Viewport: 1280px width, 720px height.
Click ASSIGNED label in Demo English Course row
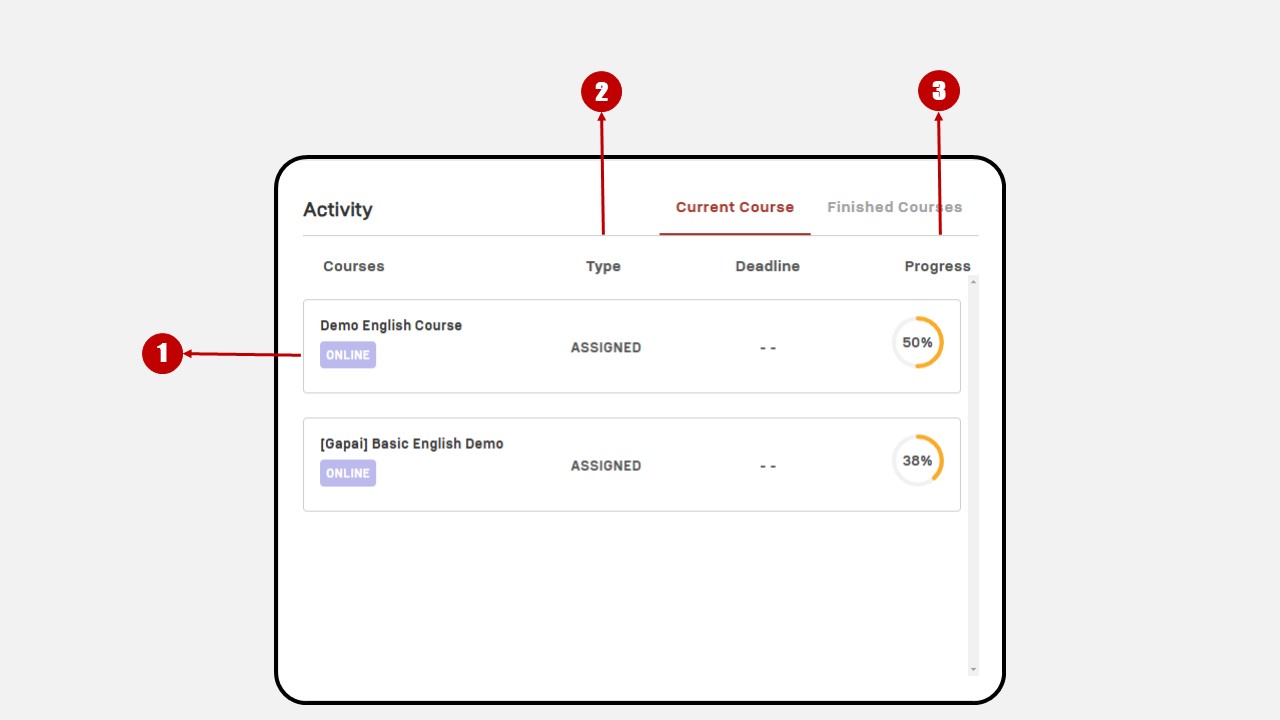pyautogui.click(x=606, y=347)
